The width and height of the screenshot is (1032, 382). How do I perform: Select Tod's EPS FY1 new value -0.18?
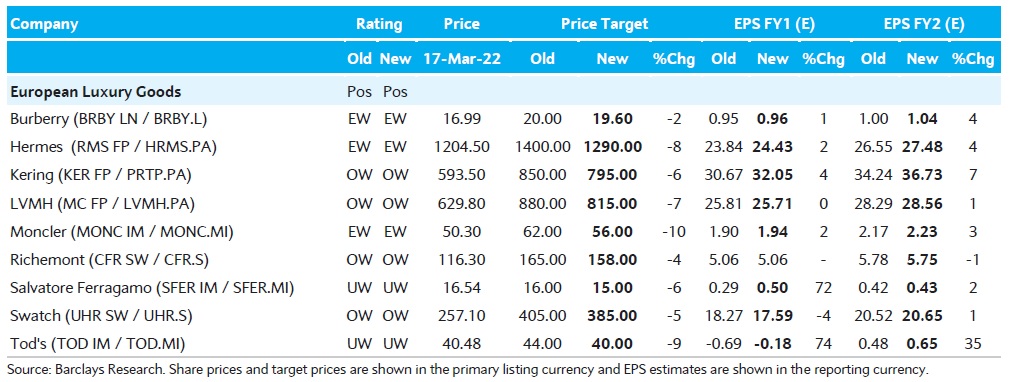point(773,344)
